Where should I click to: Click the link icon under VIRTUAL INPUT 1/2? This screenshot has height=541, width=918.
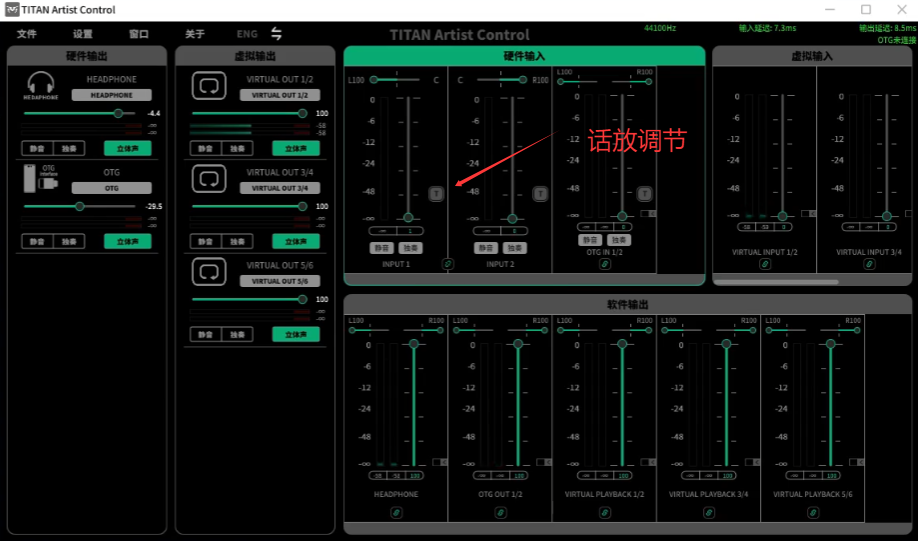[765, 264]
